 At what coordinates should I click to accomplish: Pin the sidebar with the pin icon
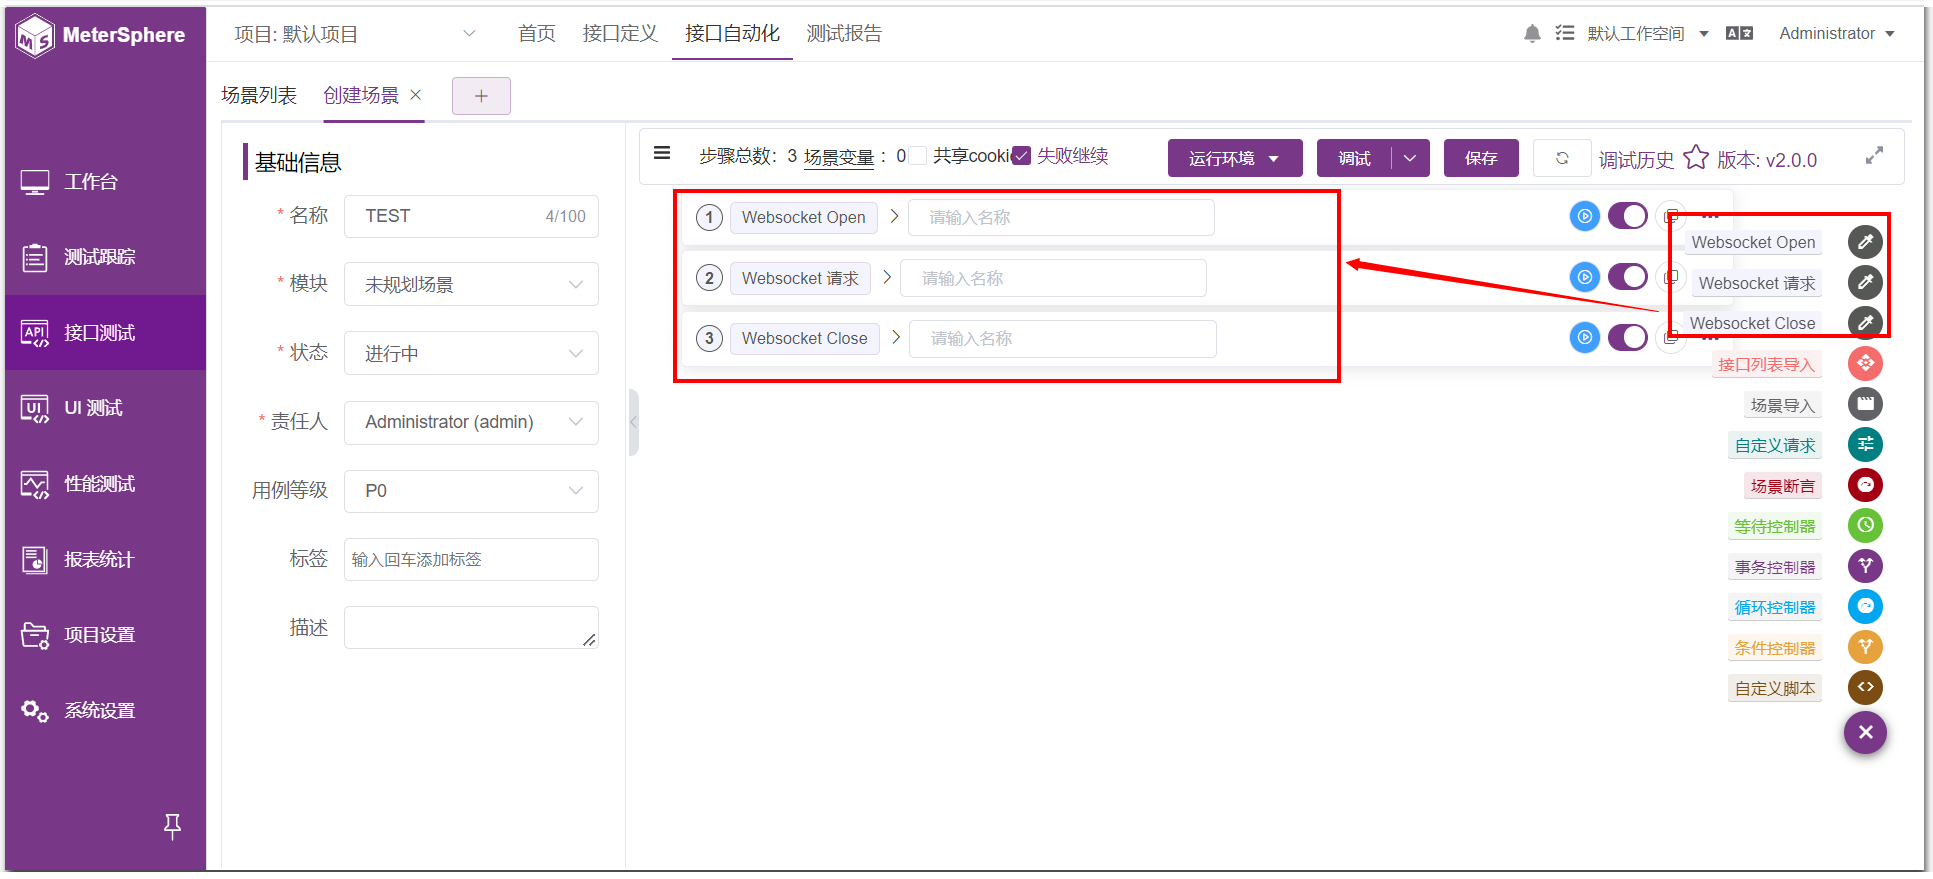172,826
